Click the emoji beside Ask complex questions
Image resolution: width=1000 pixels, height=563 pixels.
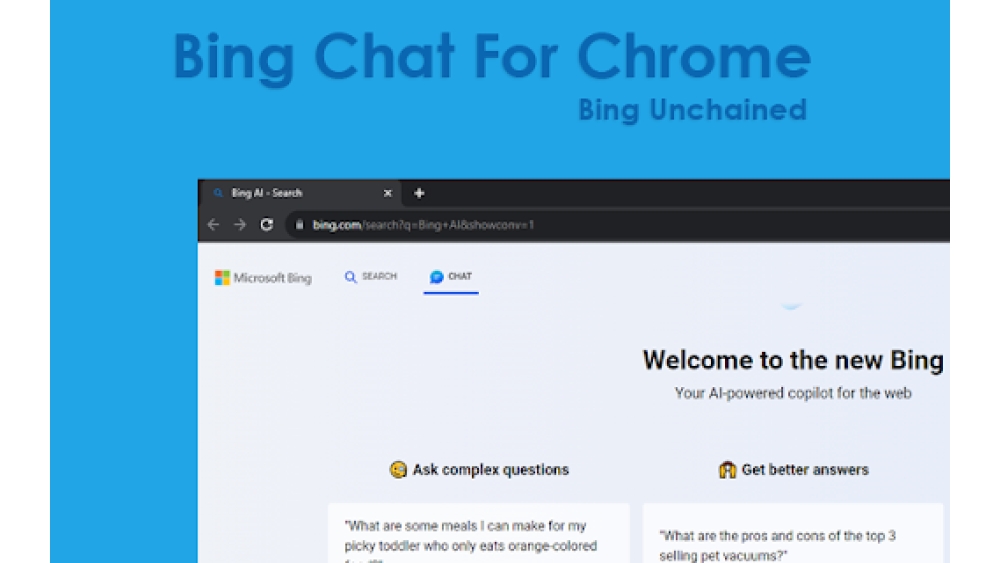(x=398, y=470)
